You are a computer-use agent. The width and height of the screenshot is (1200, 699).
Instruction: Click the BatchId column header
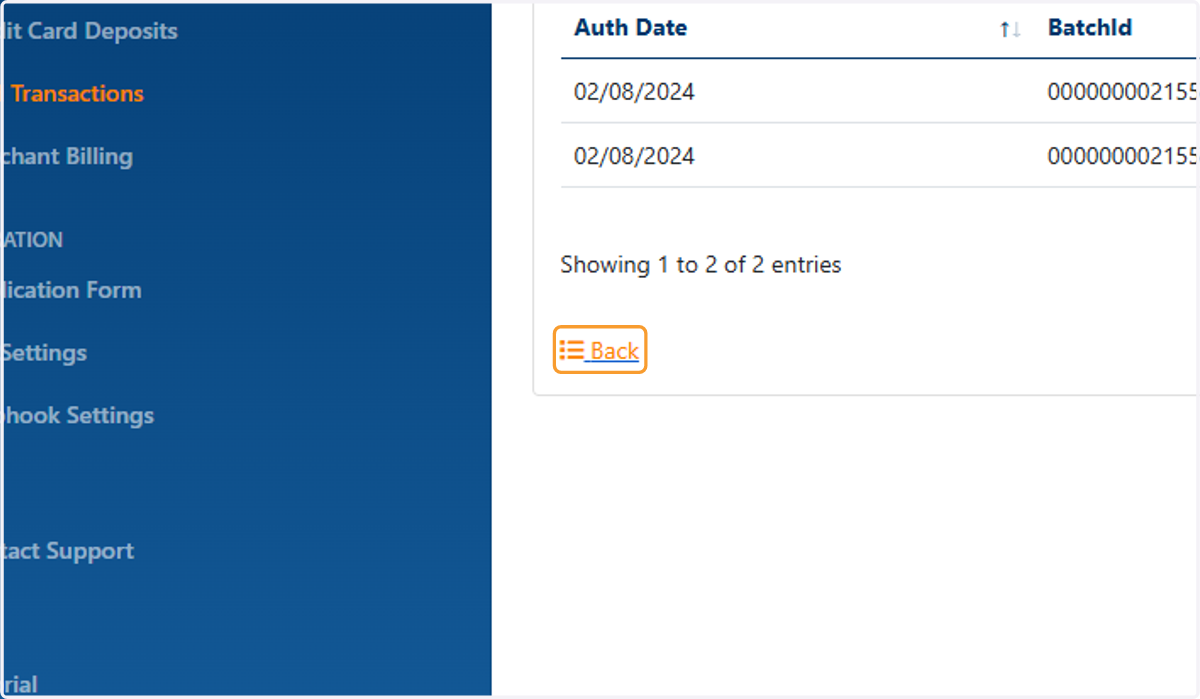point(1090,28)
